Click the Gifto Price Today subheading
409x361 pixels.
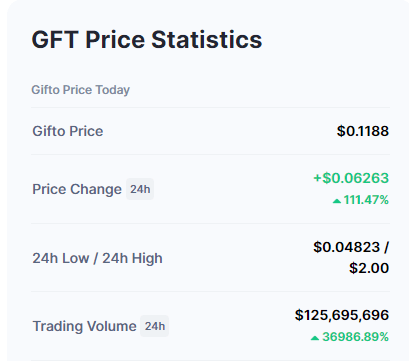click(x=80, y=90)
